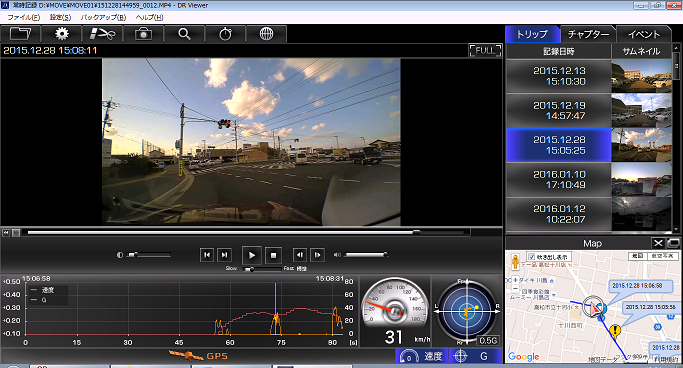Click the サムネイル column header
This screenshot has height=368, width=683.
(641, 51)
